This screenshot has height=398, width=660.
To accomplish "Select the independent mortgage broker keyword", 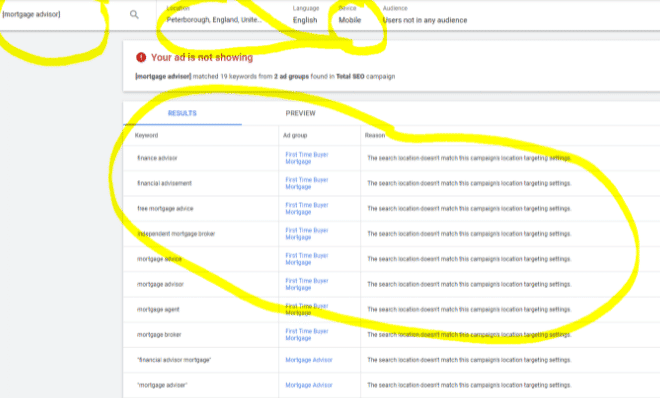I will 176,234.
